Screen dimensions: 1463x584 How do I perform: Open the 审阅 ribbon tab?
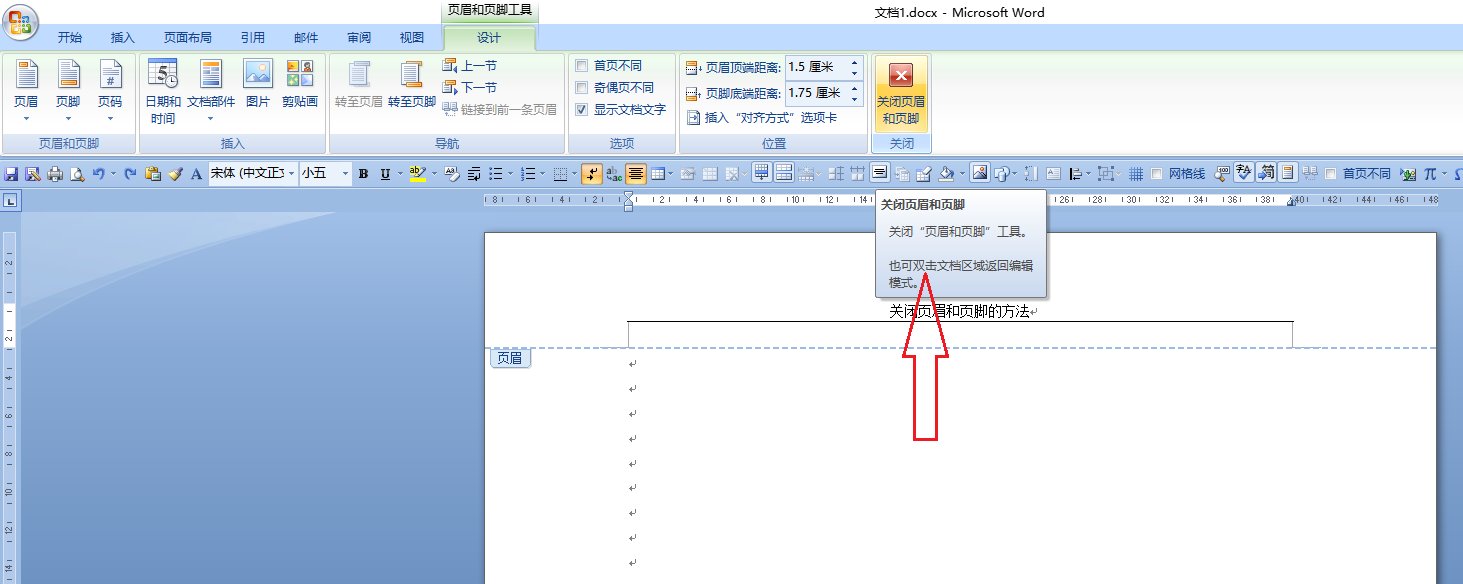click(358, 37)
